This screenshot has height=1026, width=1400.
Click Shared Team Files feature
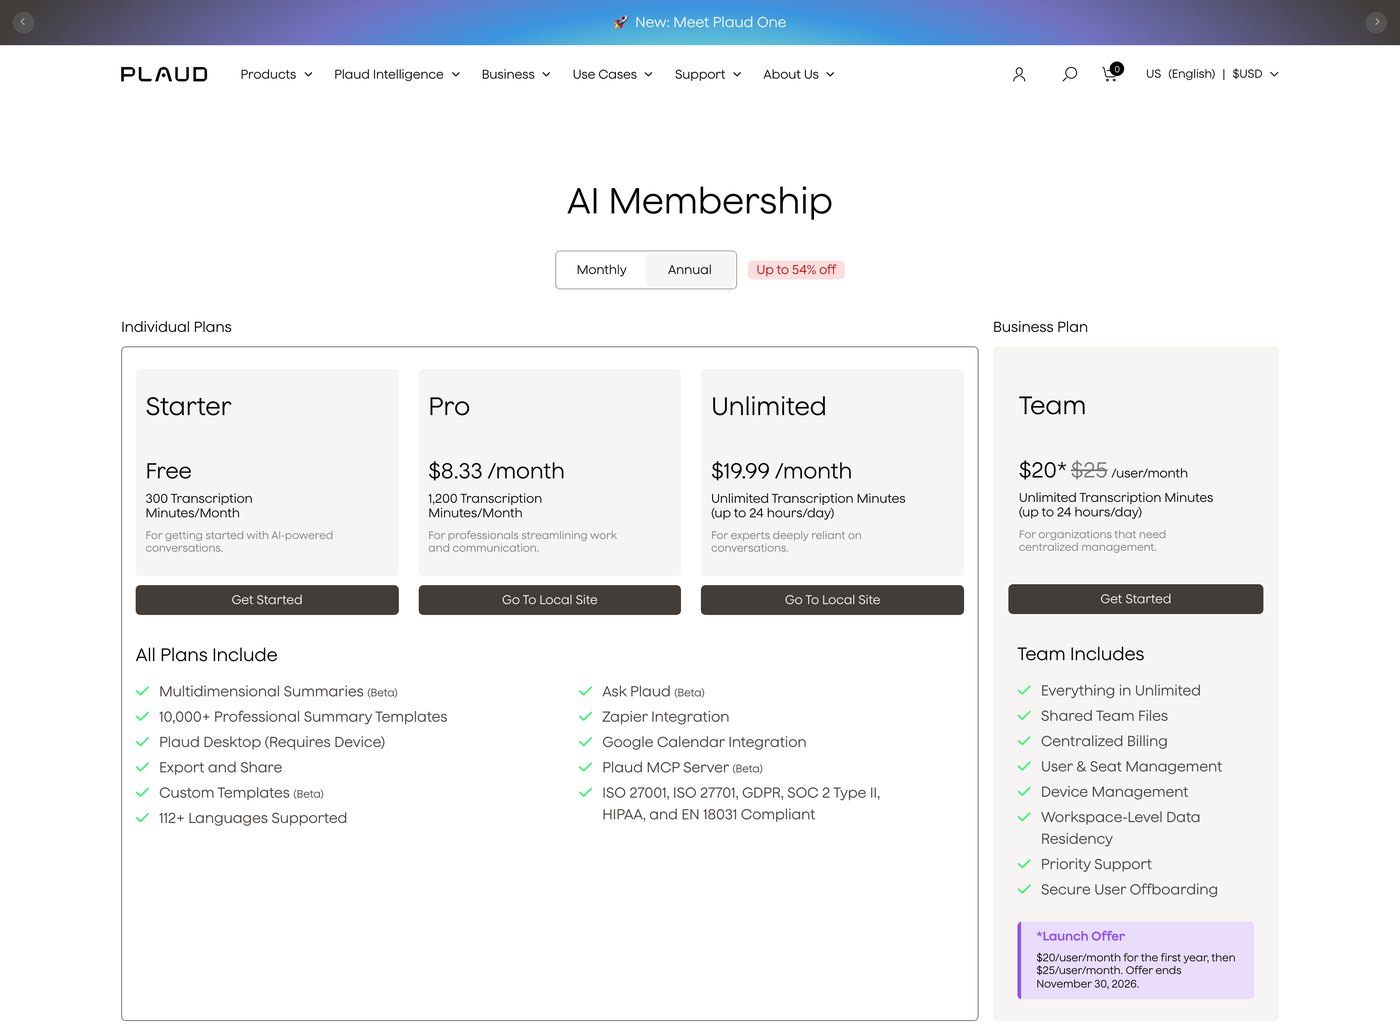(x=1104, y=716)
